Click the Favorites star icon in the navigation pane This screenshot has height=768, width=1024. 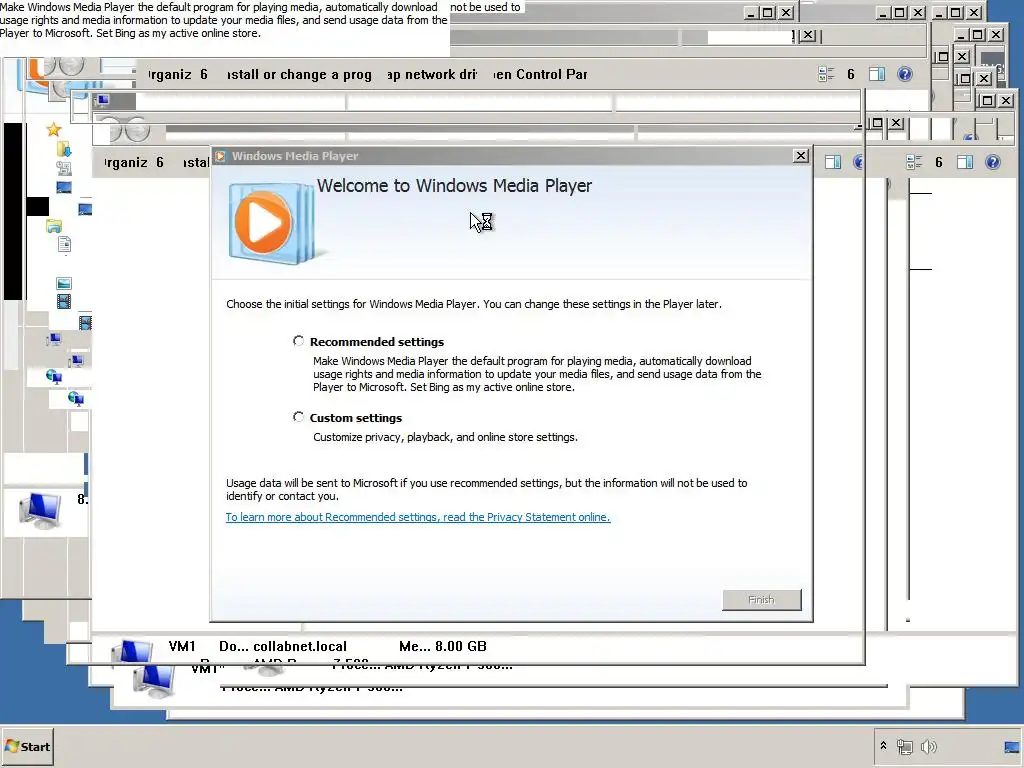tap(54, 129)
